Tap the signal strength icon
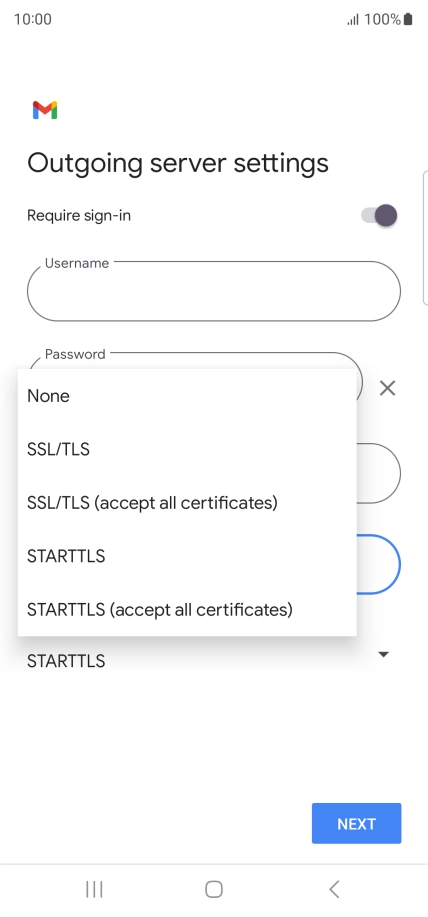The image size is (428, 917). (x=353, y=20)
